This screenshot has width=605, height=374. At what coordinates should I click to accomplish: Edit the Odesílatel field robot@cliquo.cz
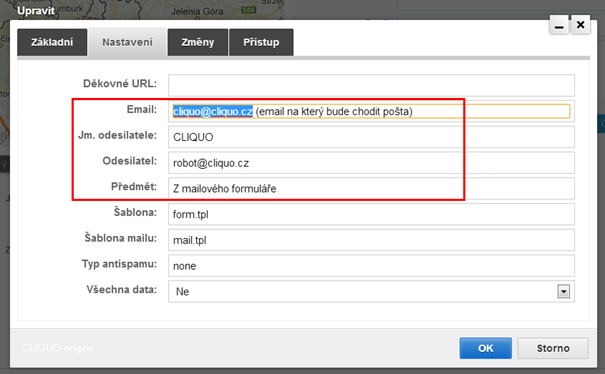pyautogui.click(x=371, y=163)
